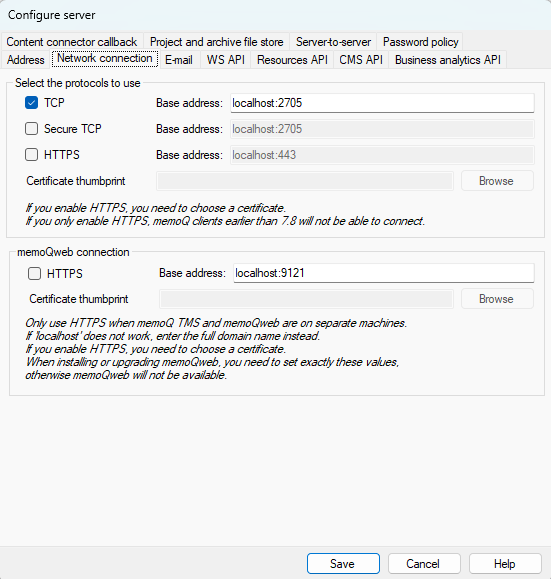Screen dimensions: 551x579
Task: Edit memoQweb base address localhost:9121
Action: (x=384, y=273)
